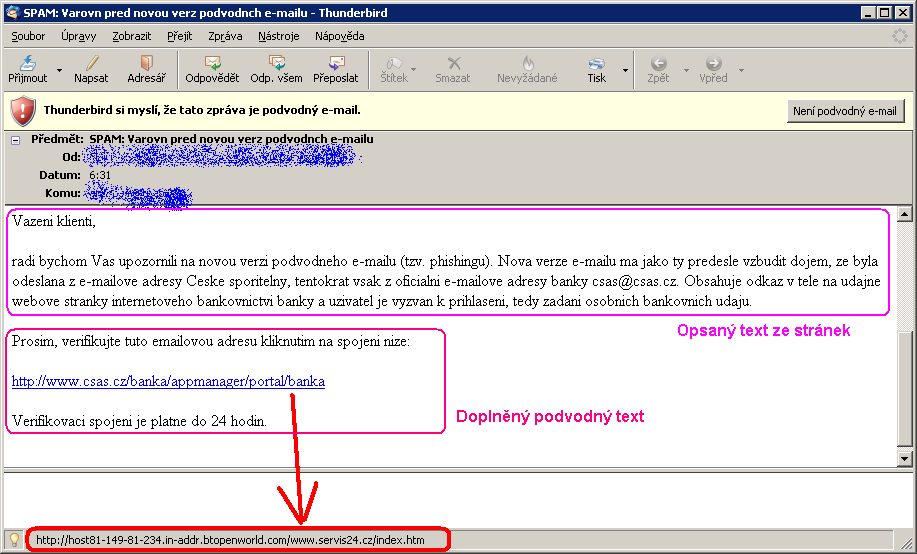The width and height of the screenshot is (917, 554).
Task: Click the date value 6:31
Action: pos(100,175)
